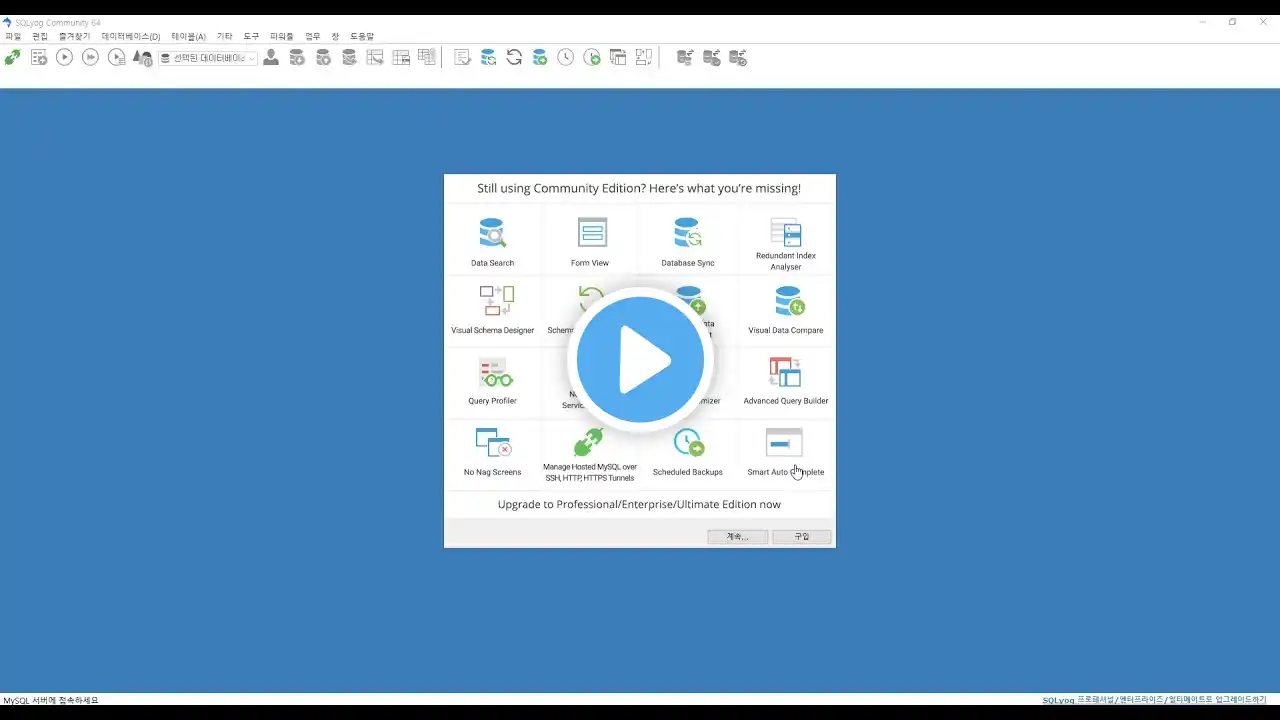Click the 계속... continue button
The width and height of the screenshot is (1280, 720).
click(x=738, y=537)
